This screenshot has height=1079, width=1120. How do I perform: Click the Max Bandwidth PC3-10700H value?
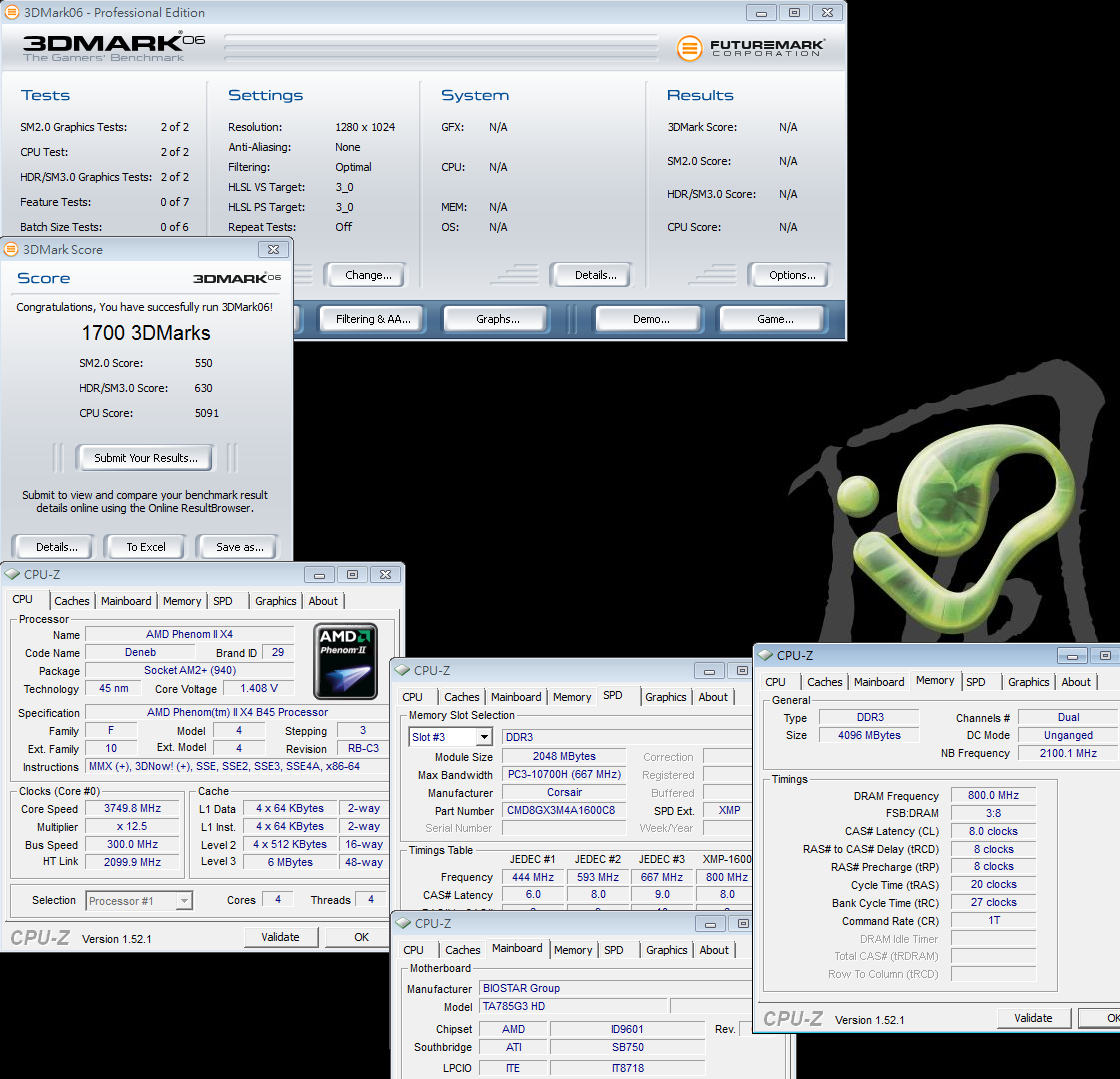tap(564, 775)
